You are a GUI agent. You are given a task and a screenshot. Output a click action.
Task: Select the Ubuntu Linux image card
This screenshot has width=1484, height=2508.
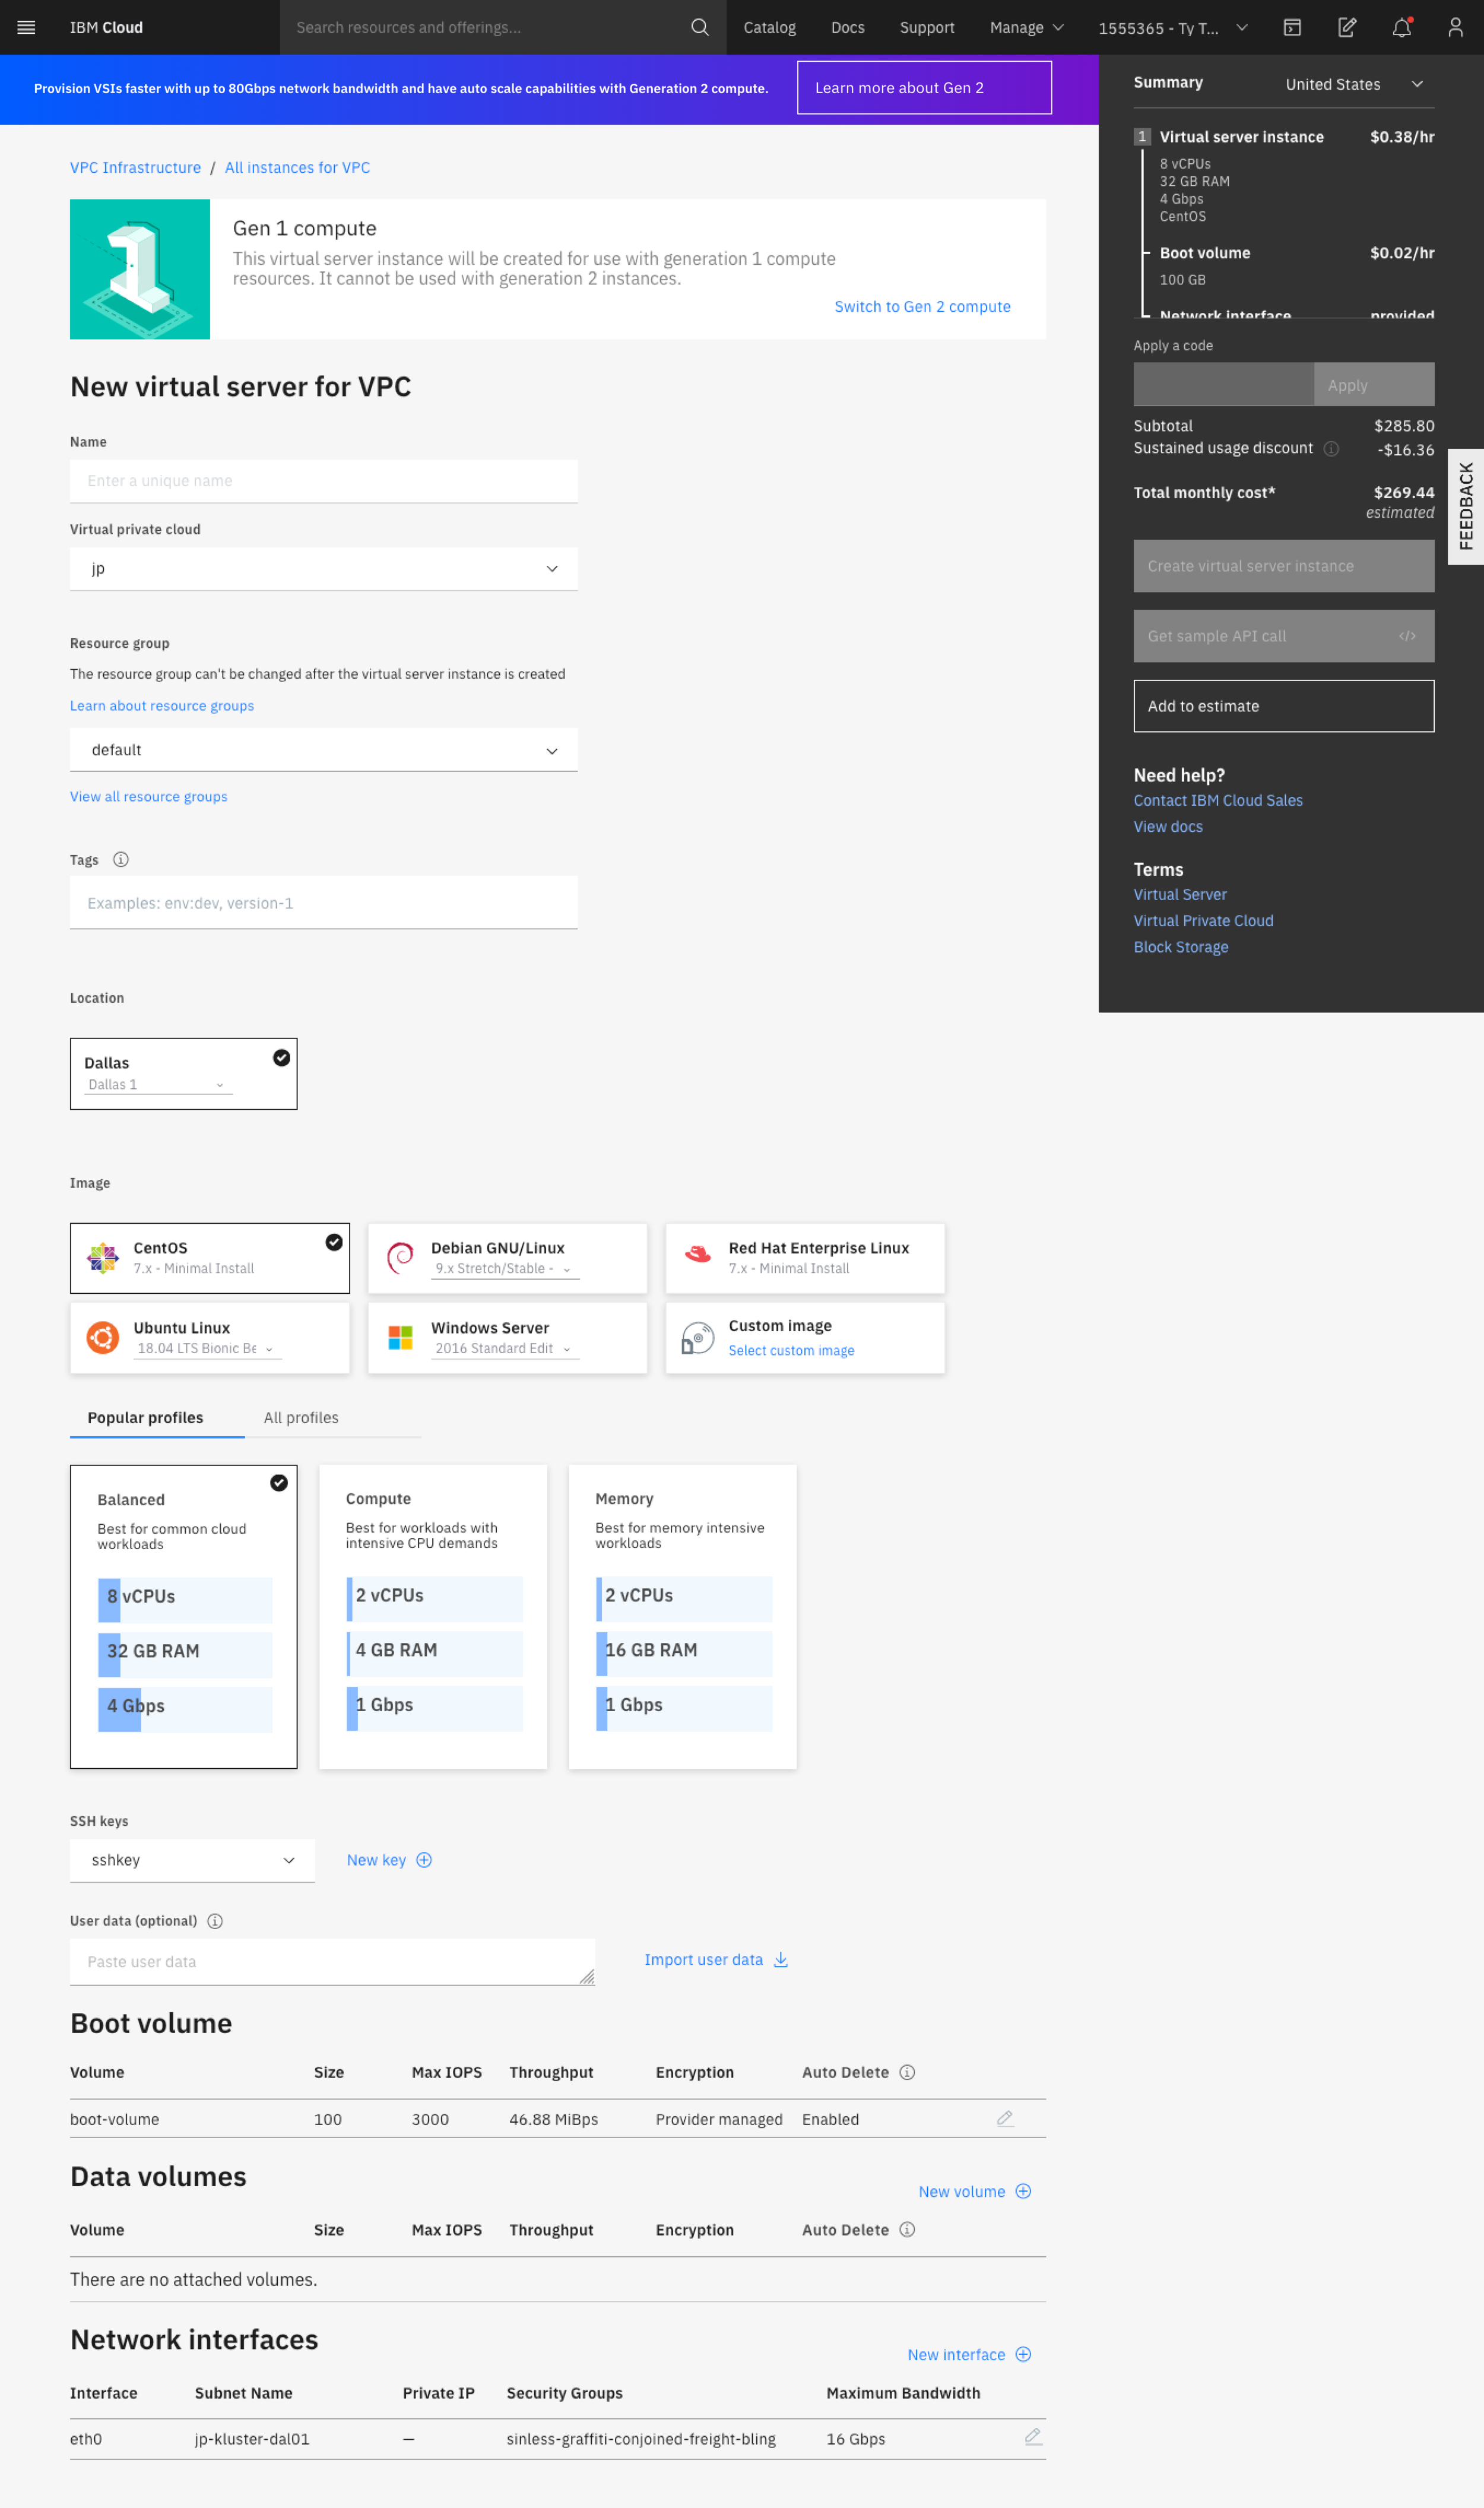pos(210,1338)
